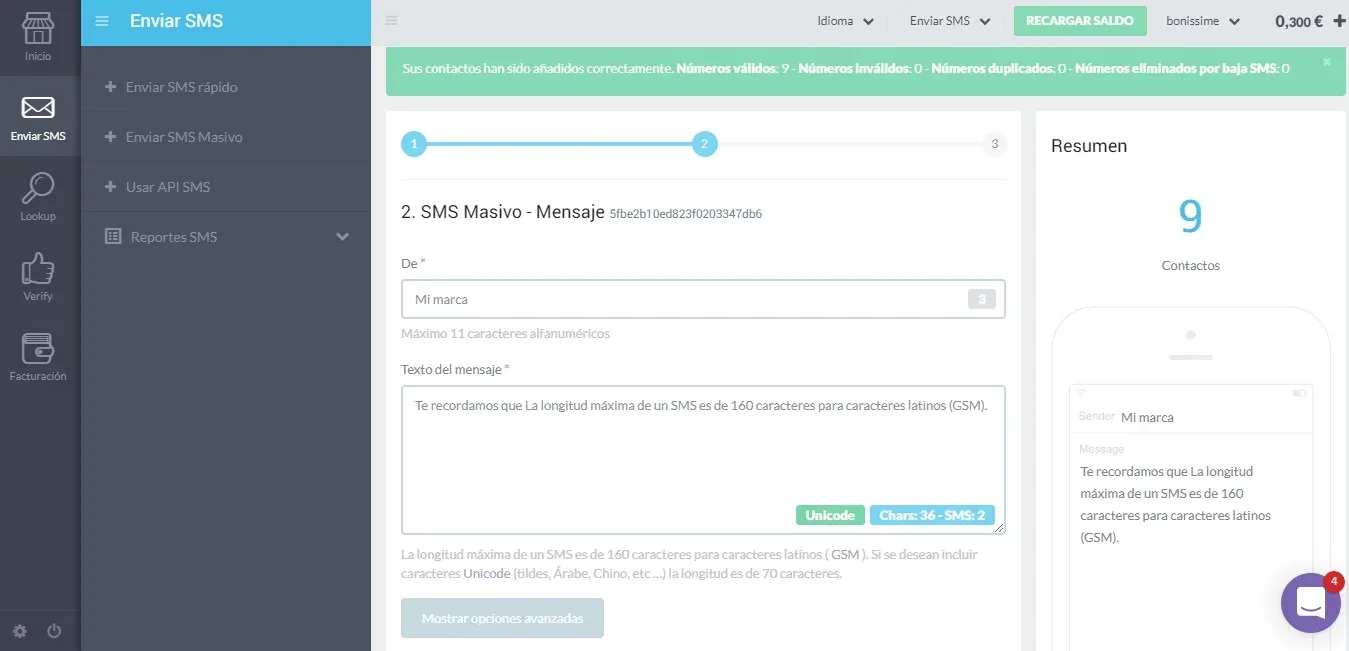Screen dimensions: 1349x651
Task: Click the Unicode badge in message box
Action: click(x=830, y=515)
